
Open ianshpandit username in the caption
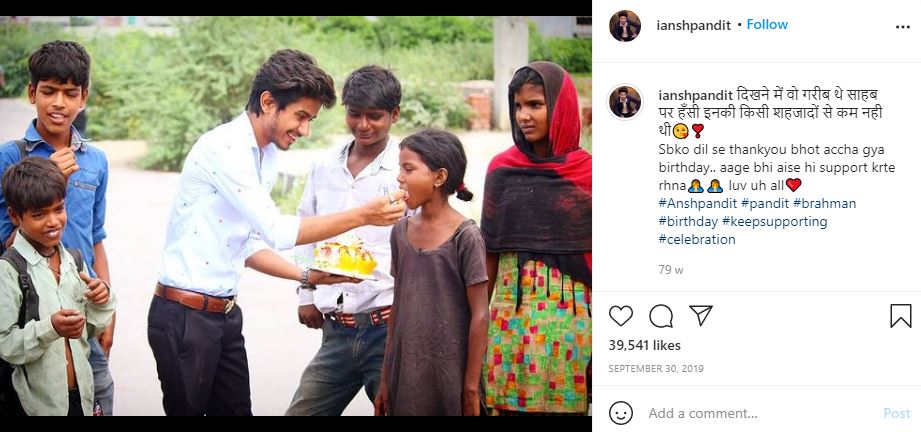[695, 95]
